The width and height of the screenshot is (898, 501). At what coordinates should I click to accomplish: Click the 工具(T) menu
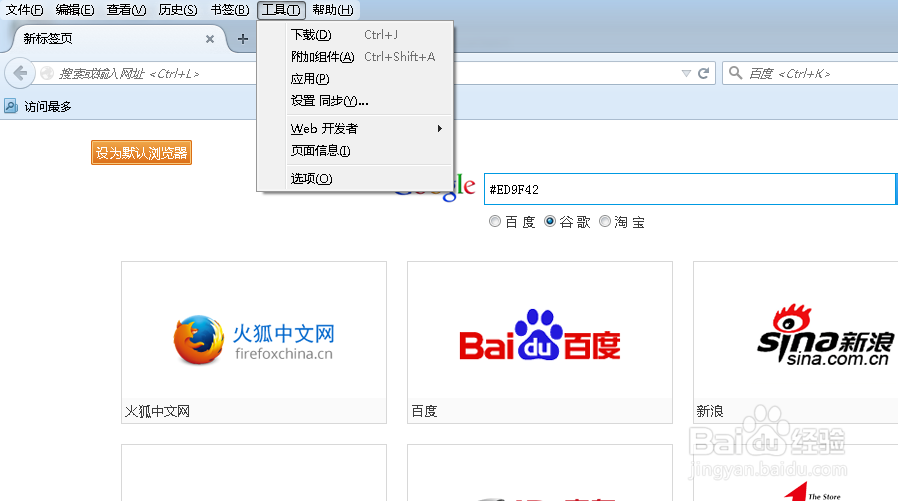(281, 10)
